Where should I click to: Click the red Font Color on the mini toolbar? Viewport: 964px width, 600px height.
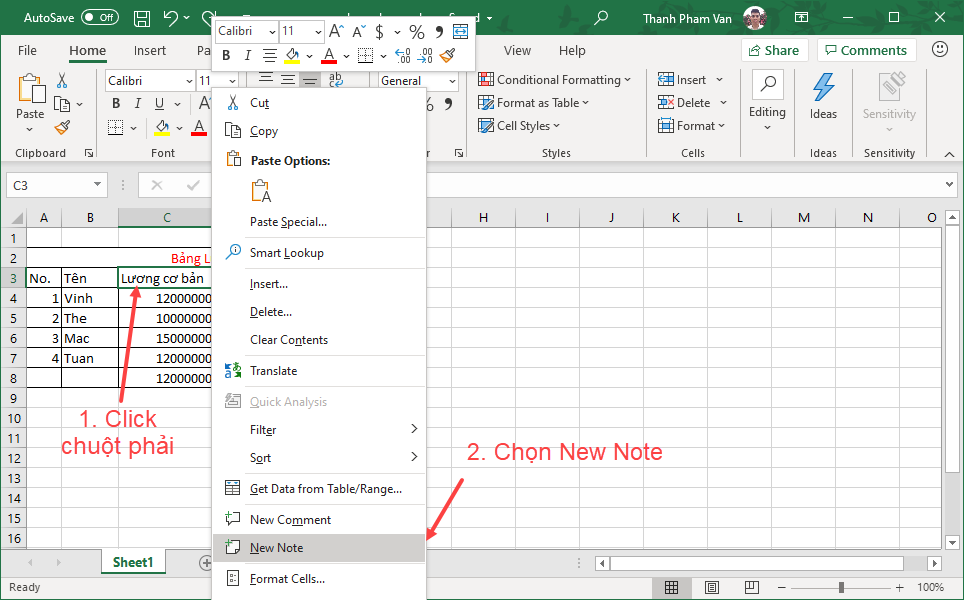[x=329, y=56]
